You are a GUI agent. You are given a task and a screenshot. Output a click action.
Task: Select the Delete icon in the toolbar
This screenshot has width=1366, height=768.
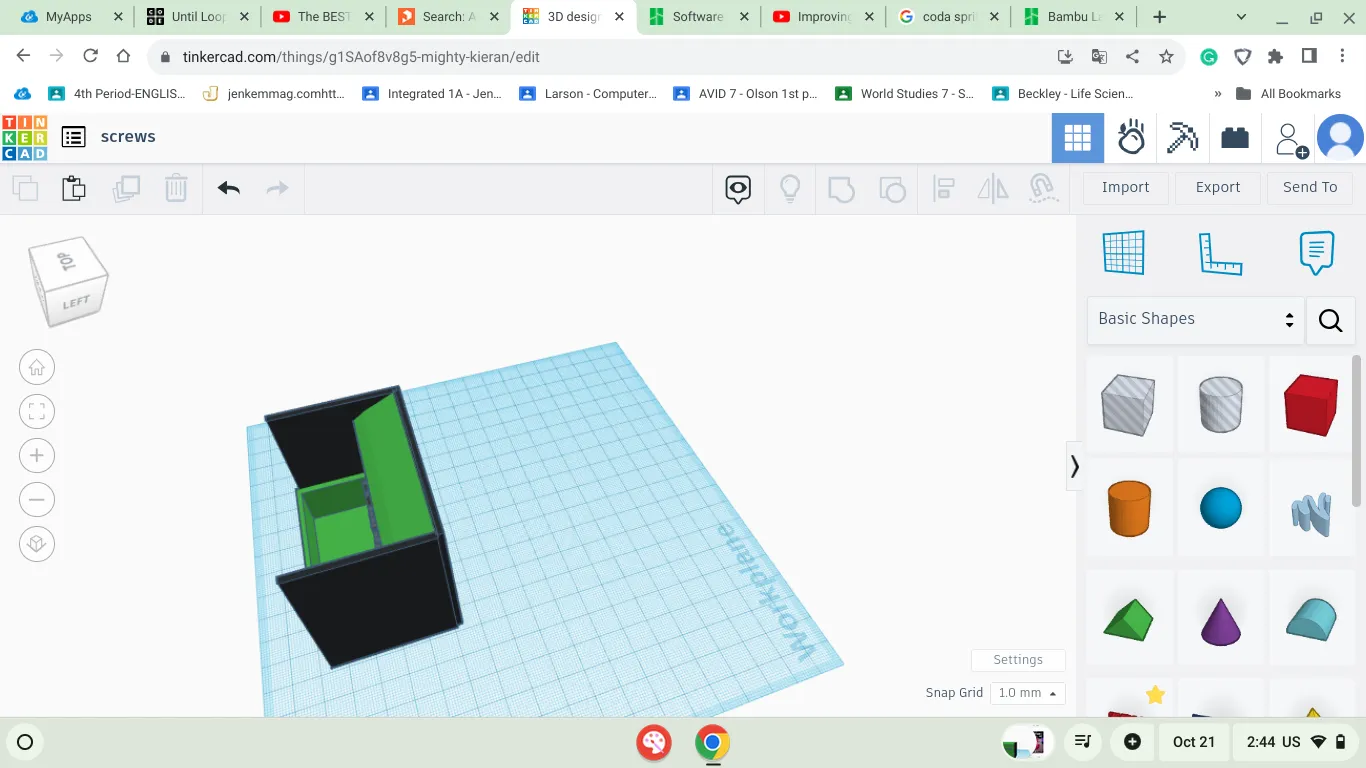(176, 188)
